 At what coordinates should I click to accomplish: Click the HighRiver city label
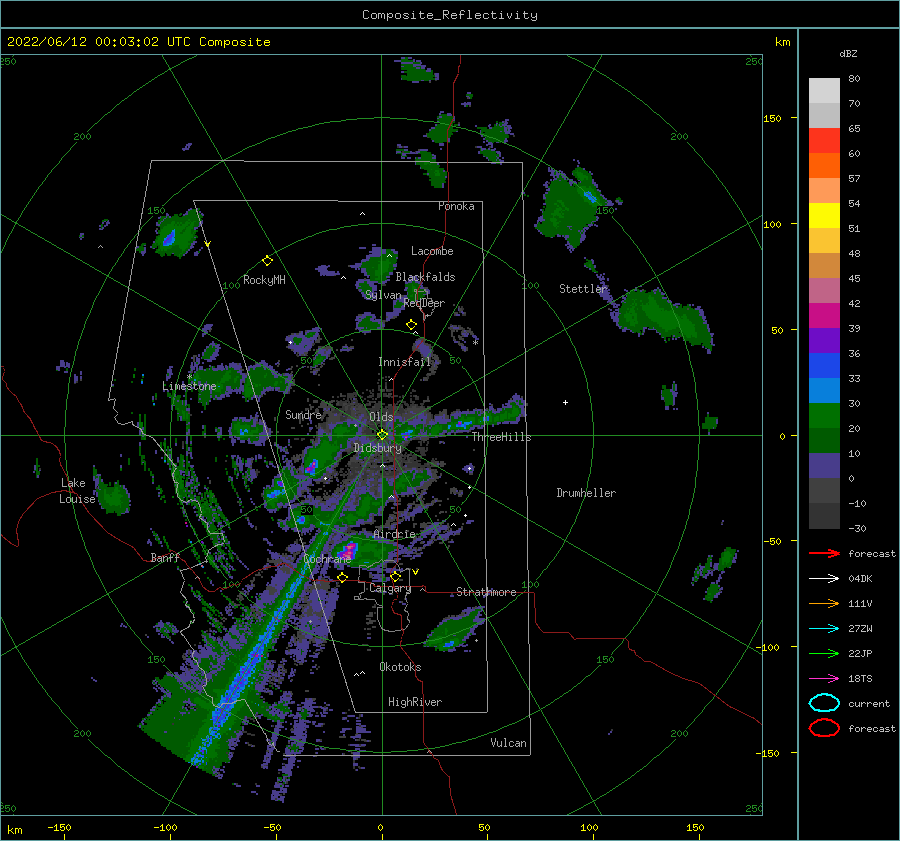(415, 702)
